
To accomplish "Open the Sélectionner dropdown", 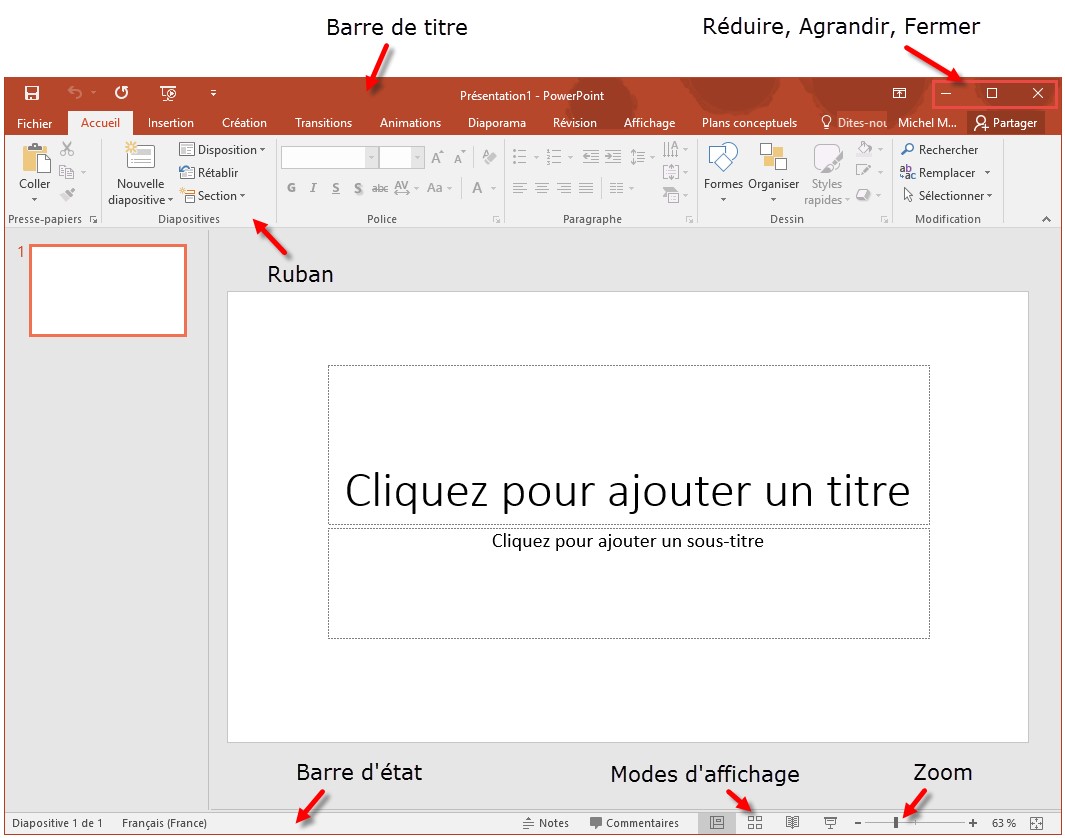I will coord(947,196).
